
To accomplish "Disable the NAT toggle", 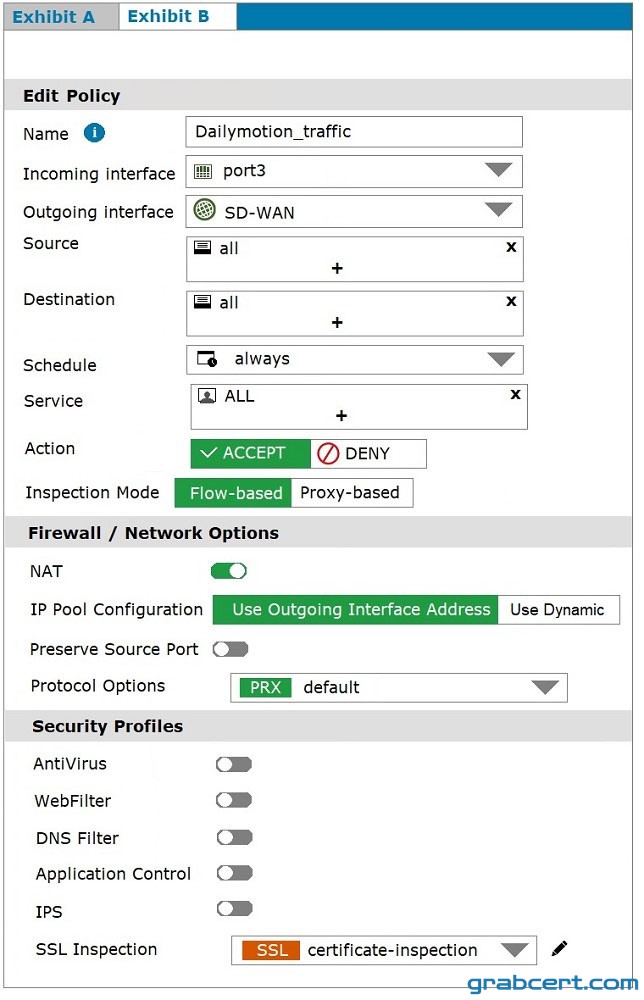I will click(229, 571).
